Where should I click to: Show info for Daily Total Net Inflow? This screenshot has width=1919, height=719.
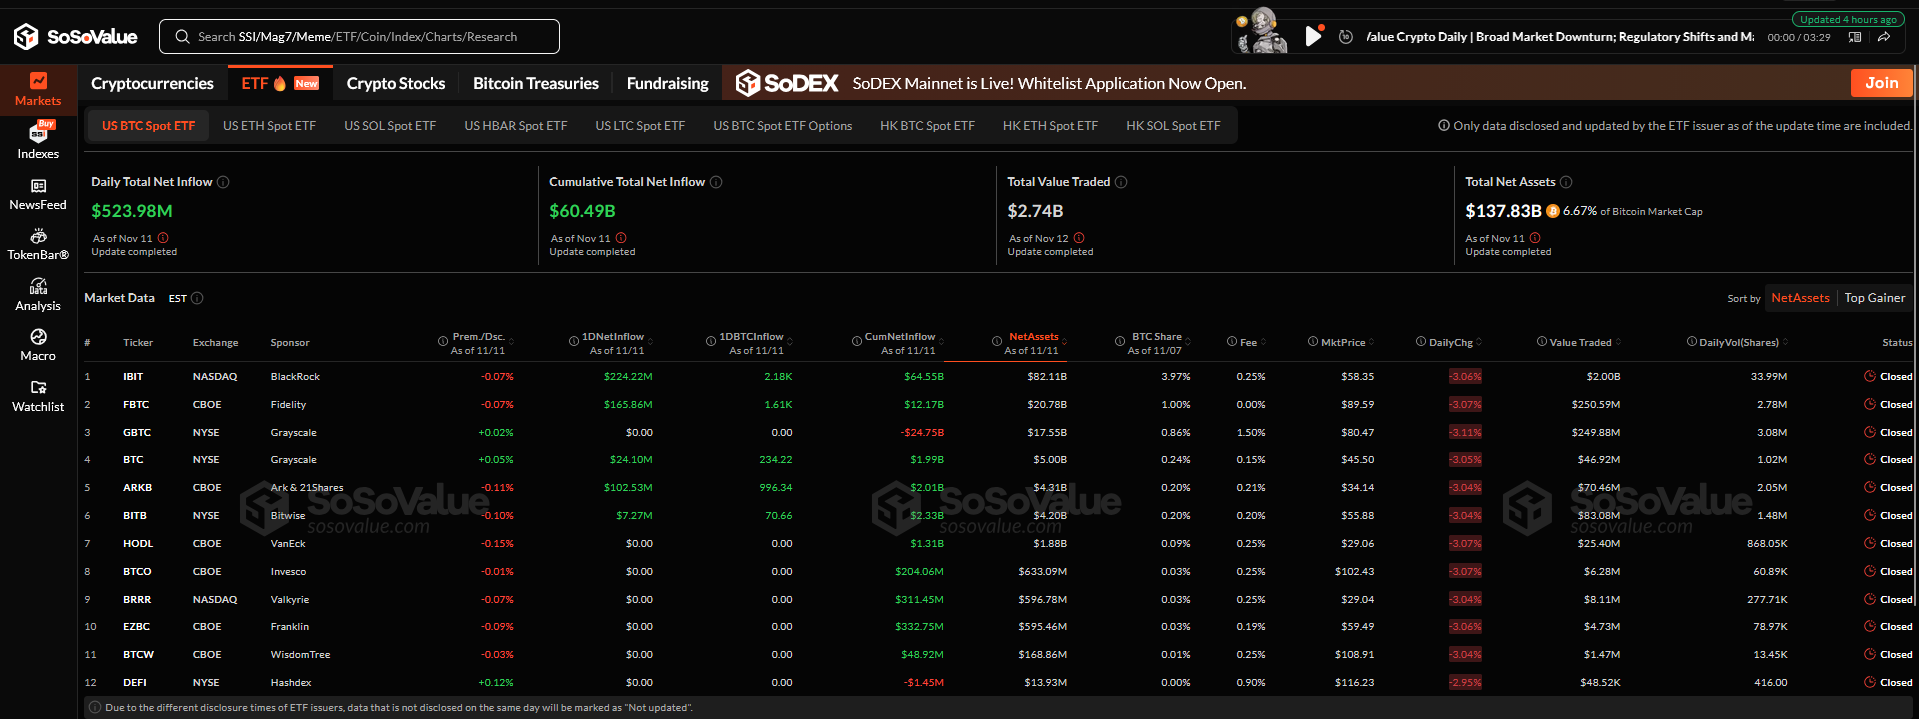223,182
